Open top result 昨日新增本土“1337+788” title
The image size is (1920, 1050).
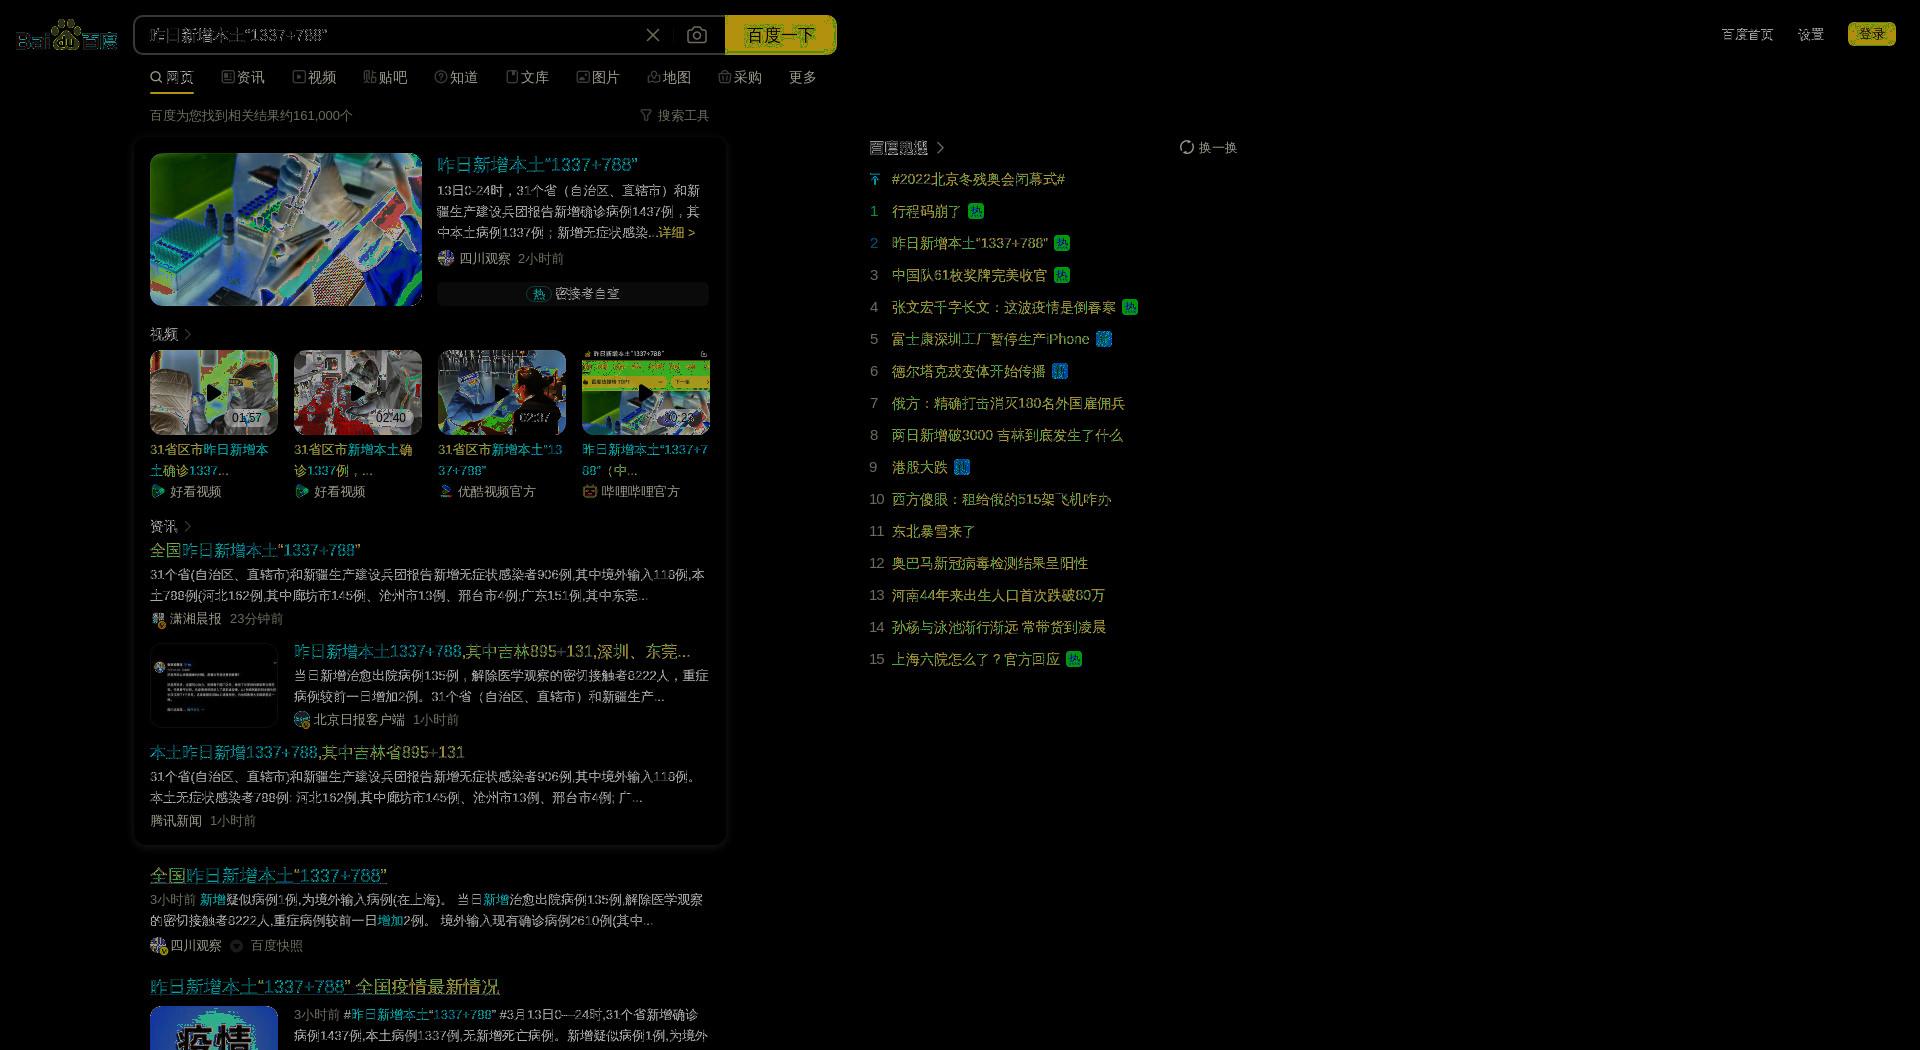click(x=537, y=165)
